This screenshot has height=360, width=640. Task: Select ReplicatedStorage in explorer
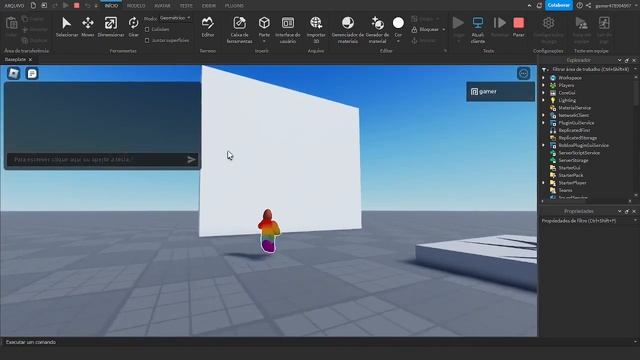[577, 138]
